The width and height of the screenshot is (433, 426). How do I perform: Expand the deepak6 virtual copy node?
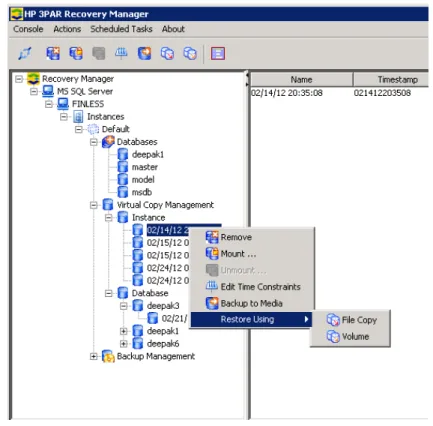[x=124, y=344]
